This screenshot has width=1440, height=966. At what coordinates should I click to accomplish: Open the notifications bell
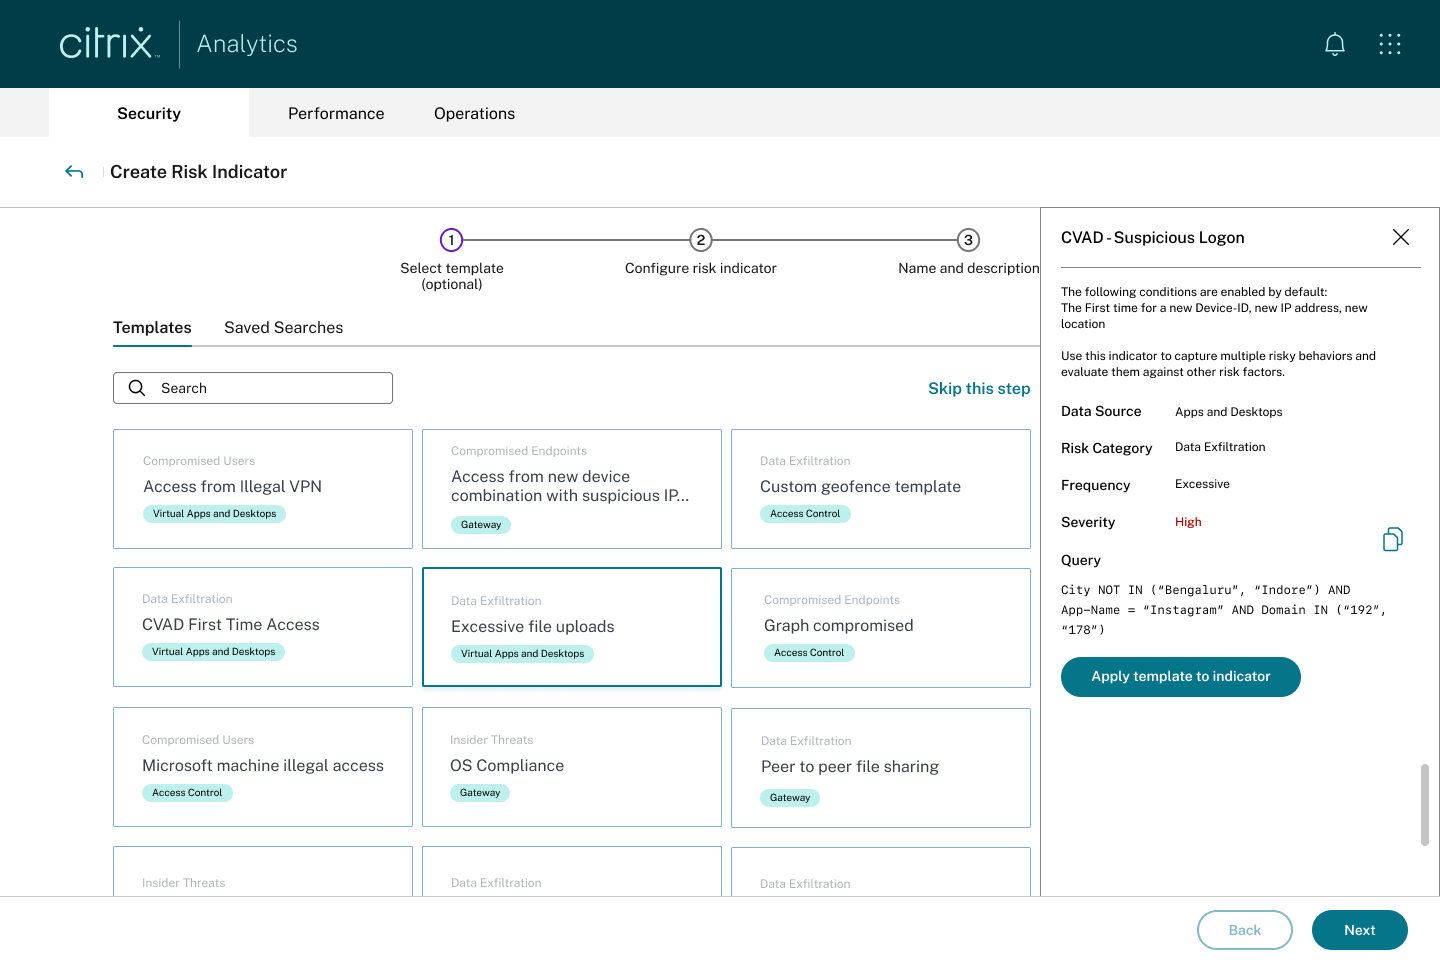(1335, 44)
